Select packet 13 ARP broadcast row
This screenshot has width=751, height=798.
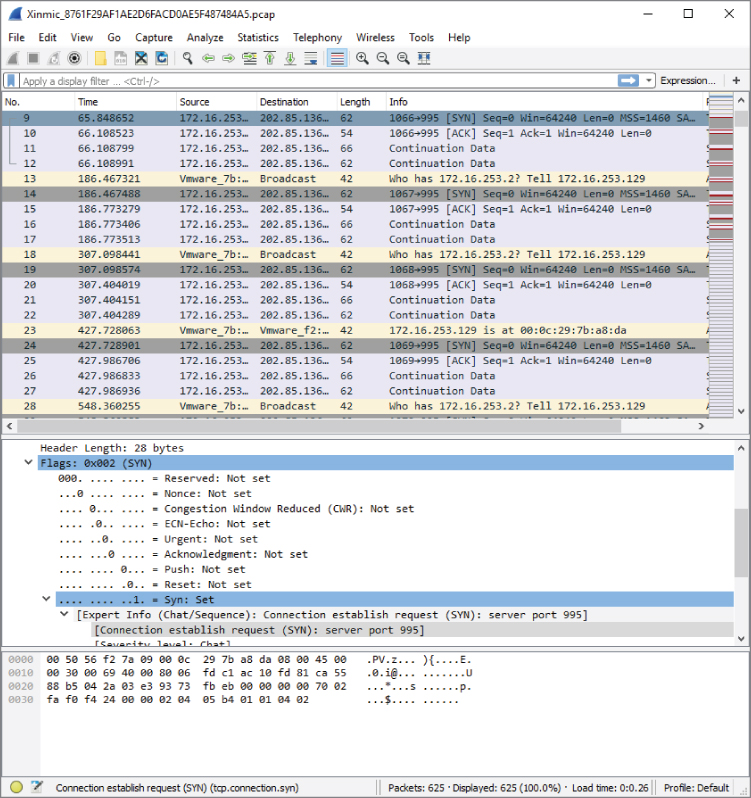[x=355, y=179]
